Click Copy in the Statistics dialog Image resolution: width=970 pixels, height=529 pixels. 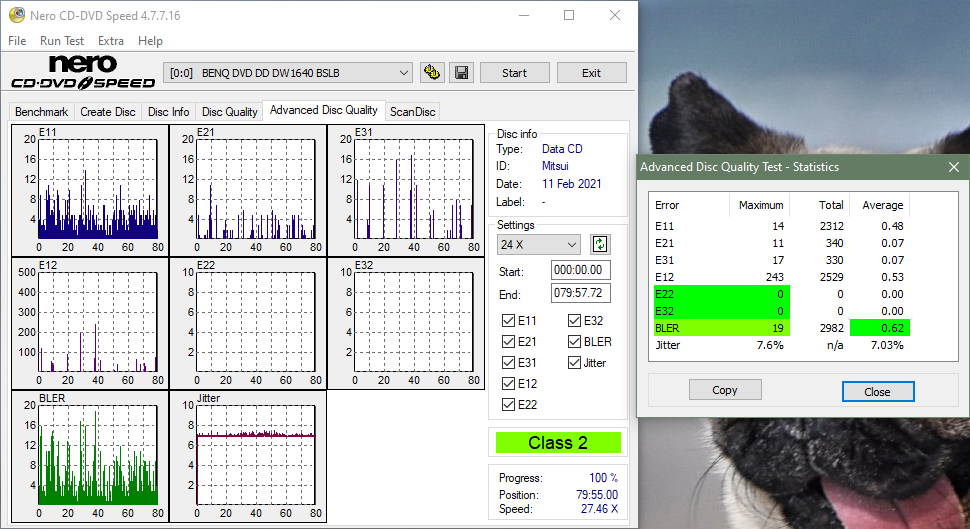(x=725, y=390)
